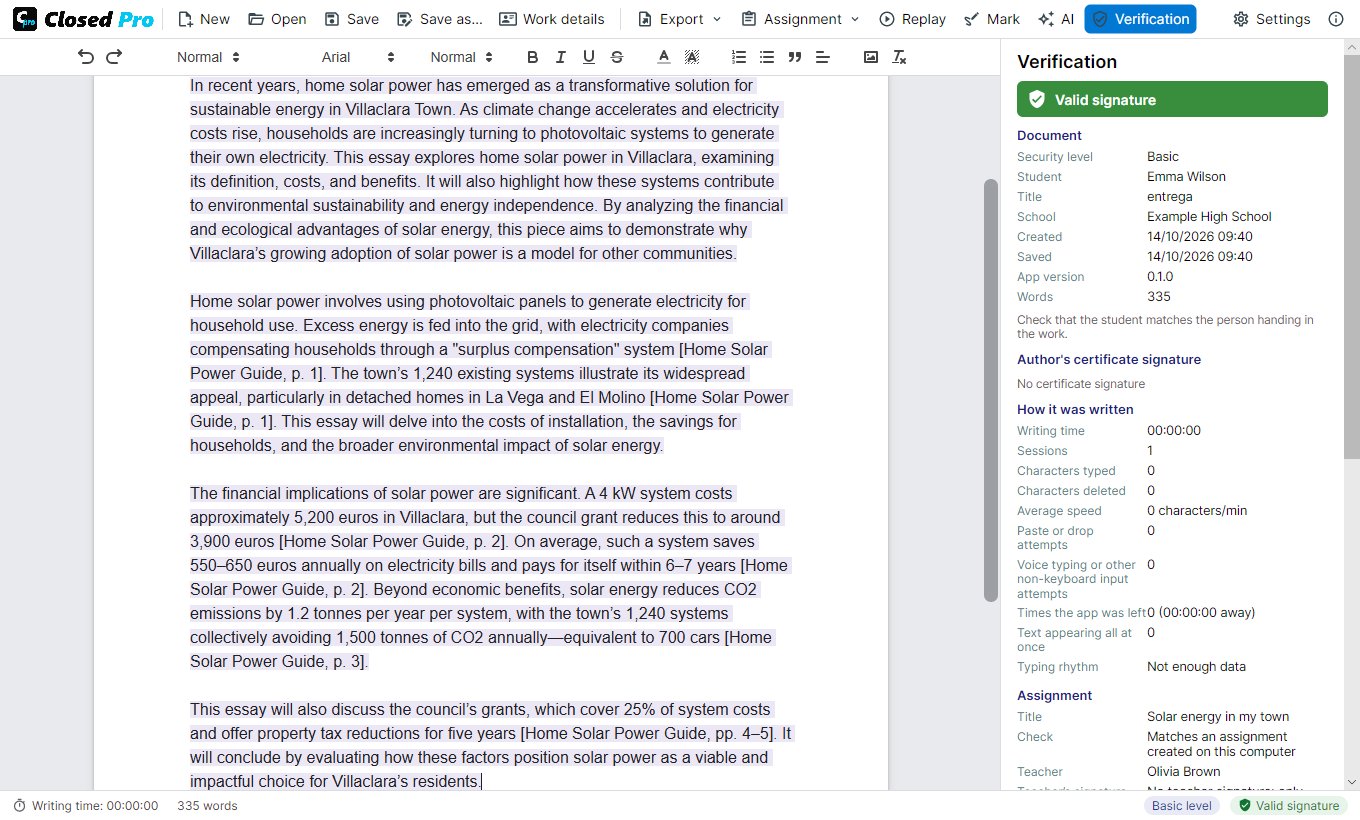Expand the Export menu
The image size is (1360, 820).
678,19
